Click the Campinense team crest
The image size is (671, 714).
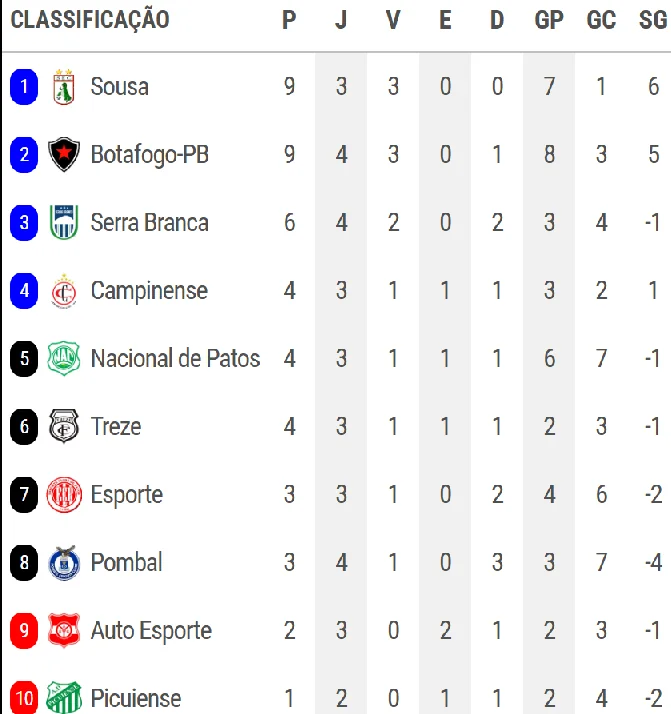click(63, 291)
